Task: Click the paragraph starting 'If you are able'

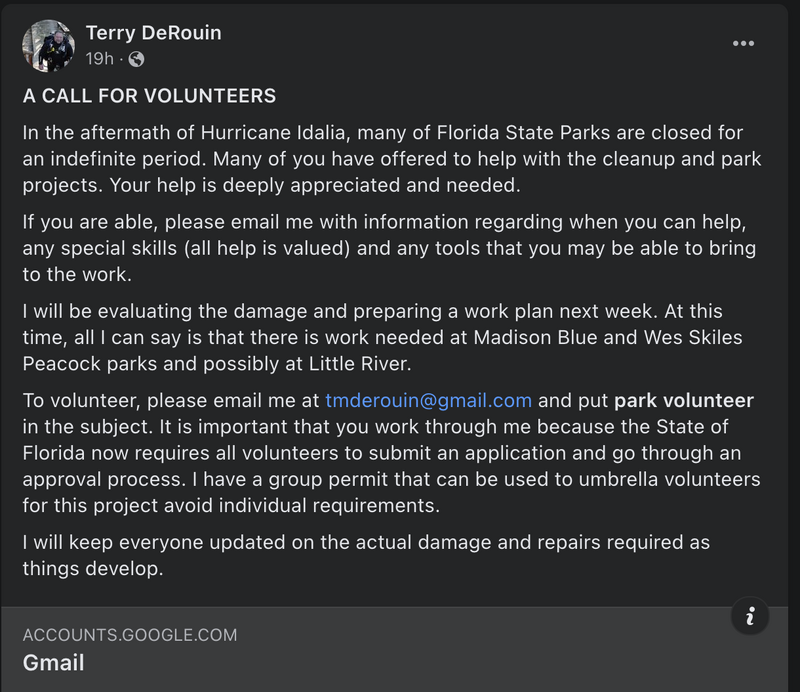Action: [388, 248]
